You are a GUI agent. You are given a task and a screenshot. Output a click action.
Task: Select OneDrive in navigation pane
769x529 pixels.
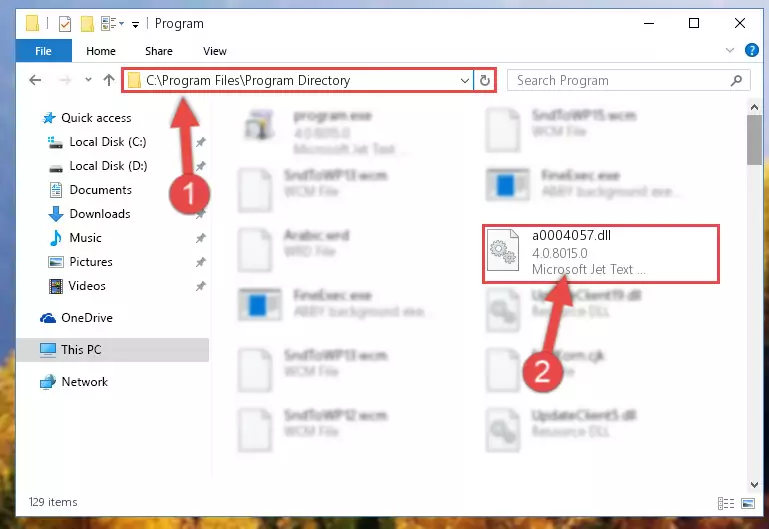tap(87, 318)
